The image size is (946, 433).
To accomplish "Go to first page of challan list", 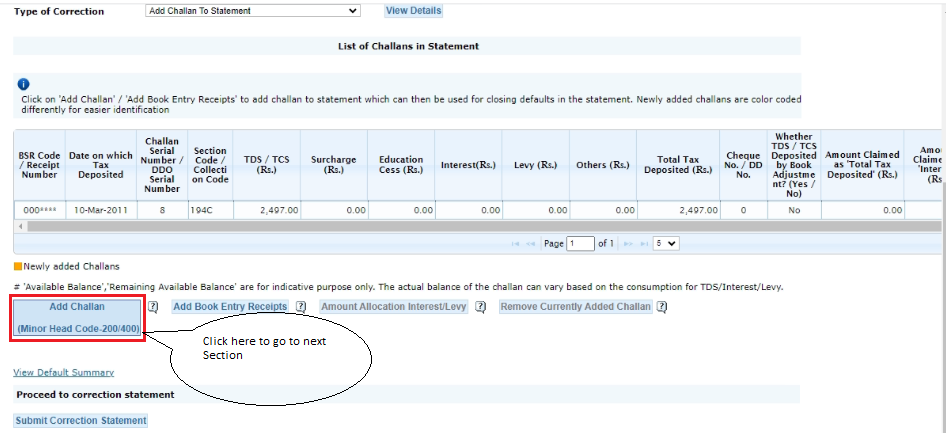I will click(516, 244).
